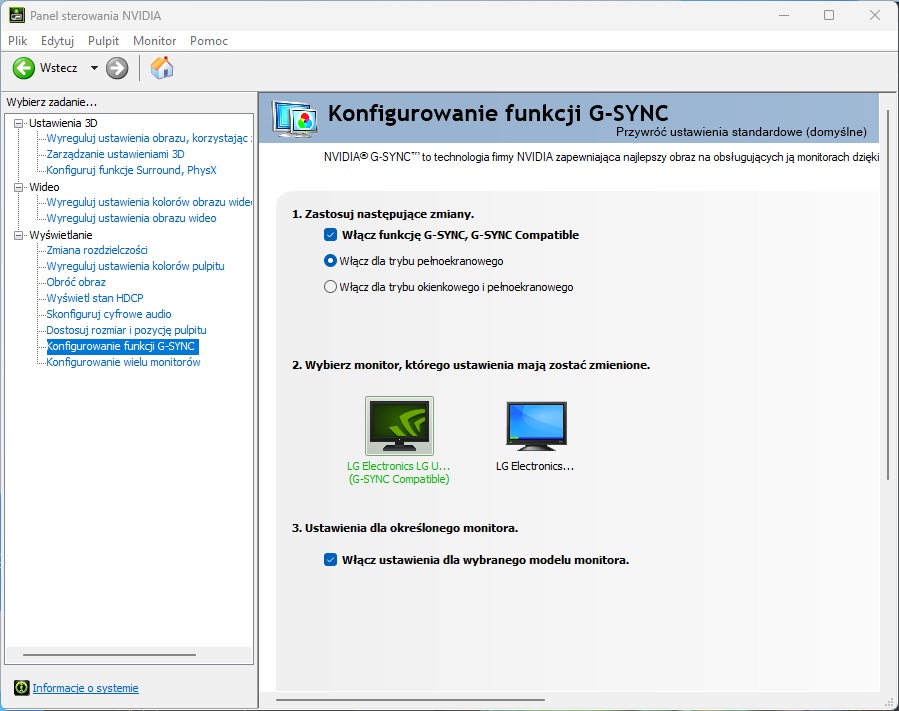This screenshot has width=899, height=711.
Task: Open Zarządzanie ustawieniami 3D
Action: coord(115,154)
